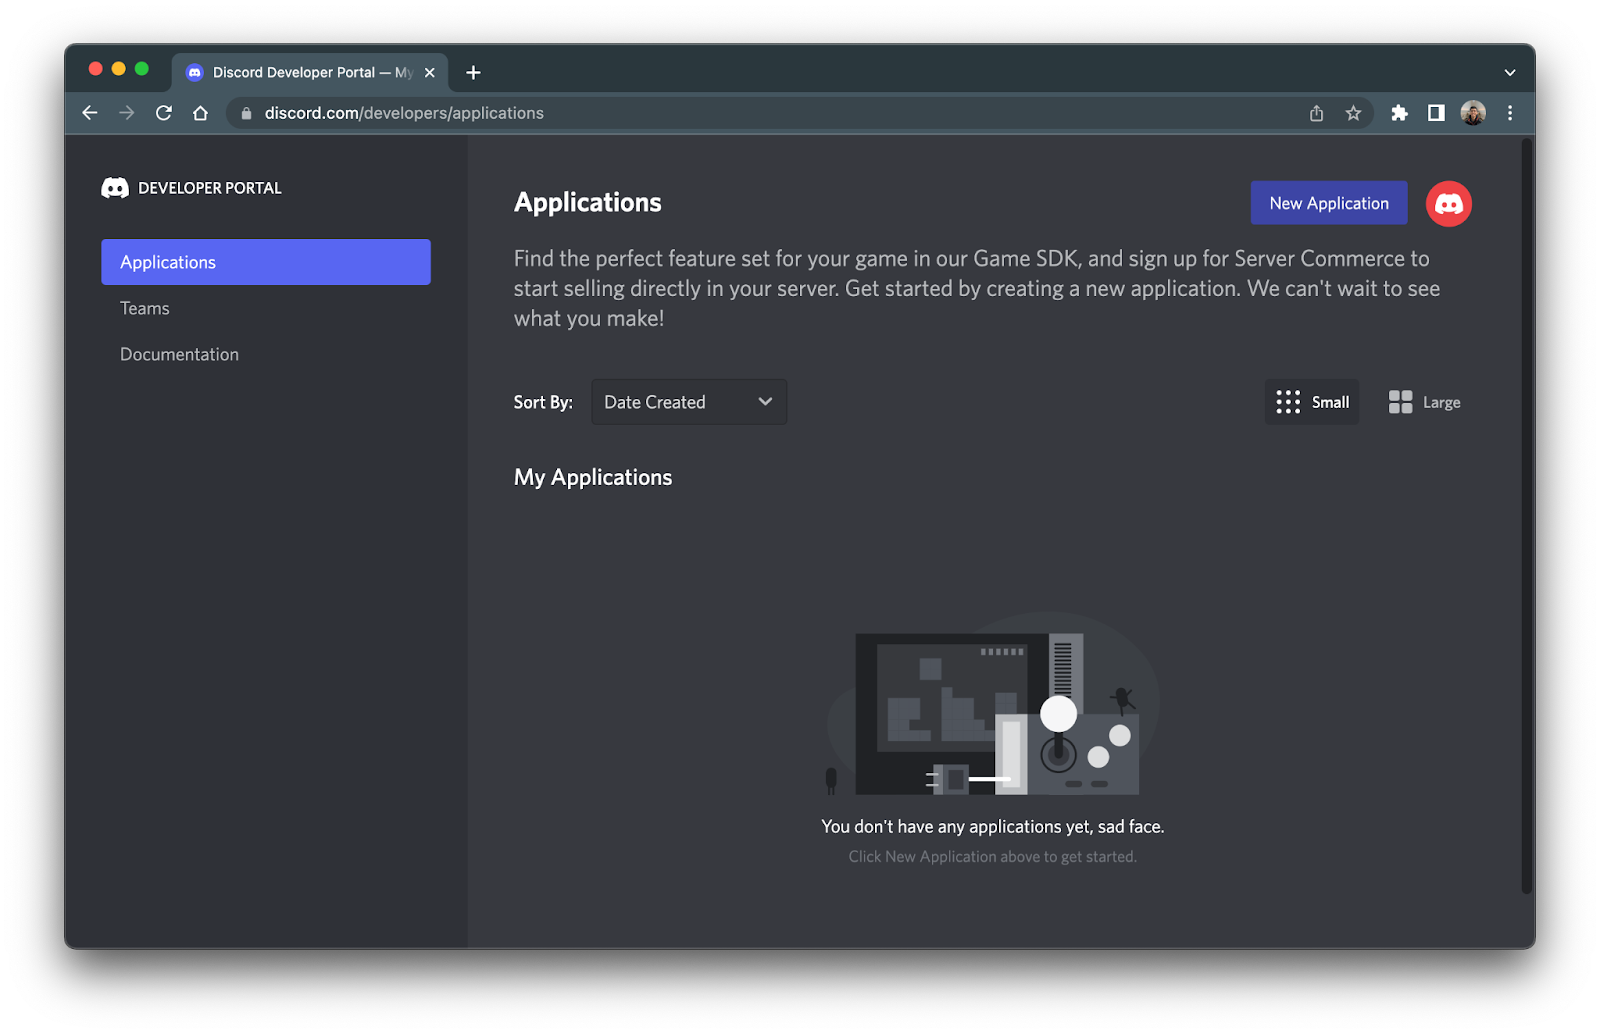Click the padlock site info icon
The height and width of the screenshot is (1034, 1600).
tap(246, 113)
